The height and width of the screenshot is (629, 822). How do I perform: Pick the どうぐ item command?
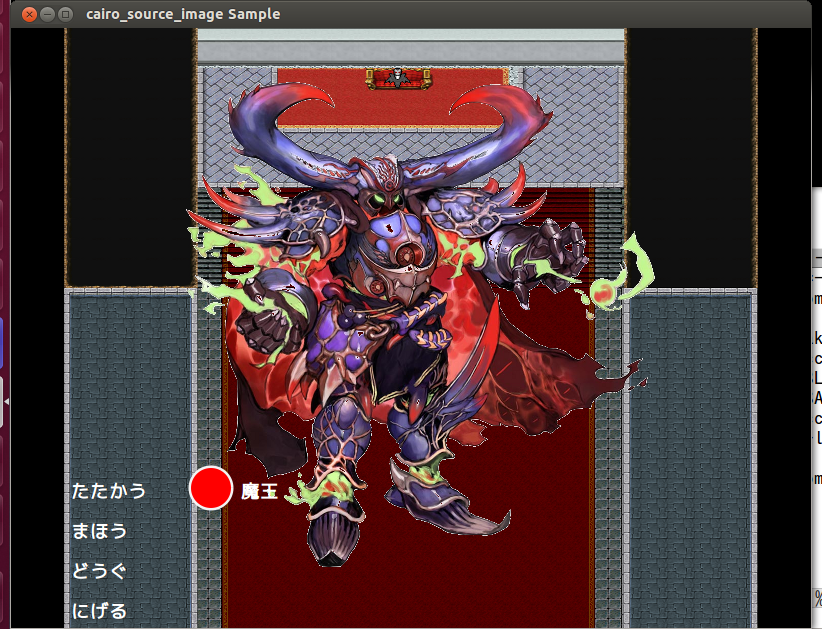point(100,571)
